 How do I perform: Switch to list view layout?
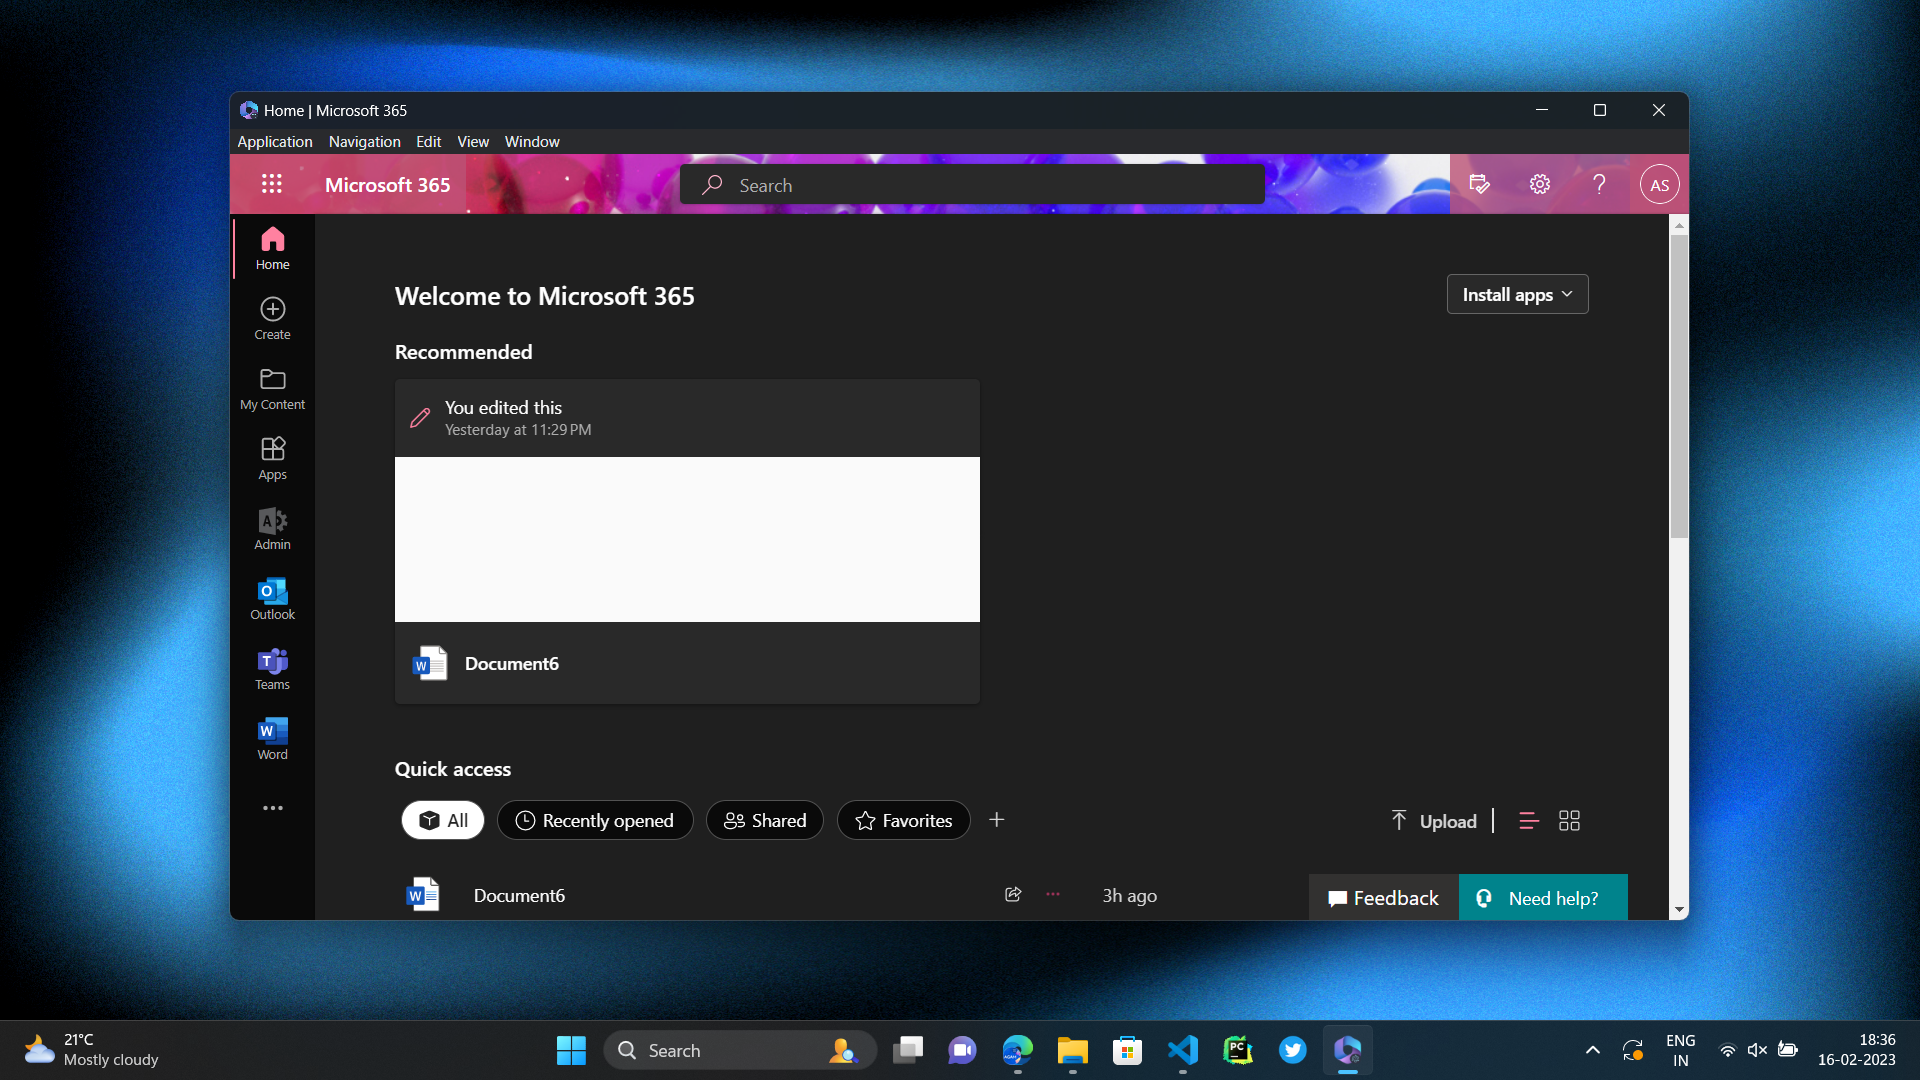pos(1528,821)
